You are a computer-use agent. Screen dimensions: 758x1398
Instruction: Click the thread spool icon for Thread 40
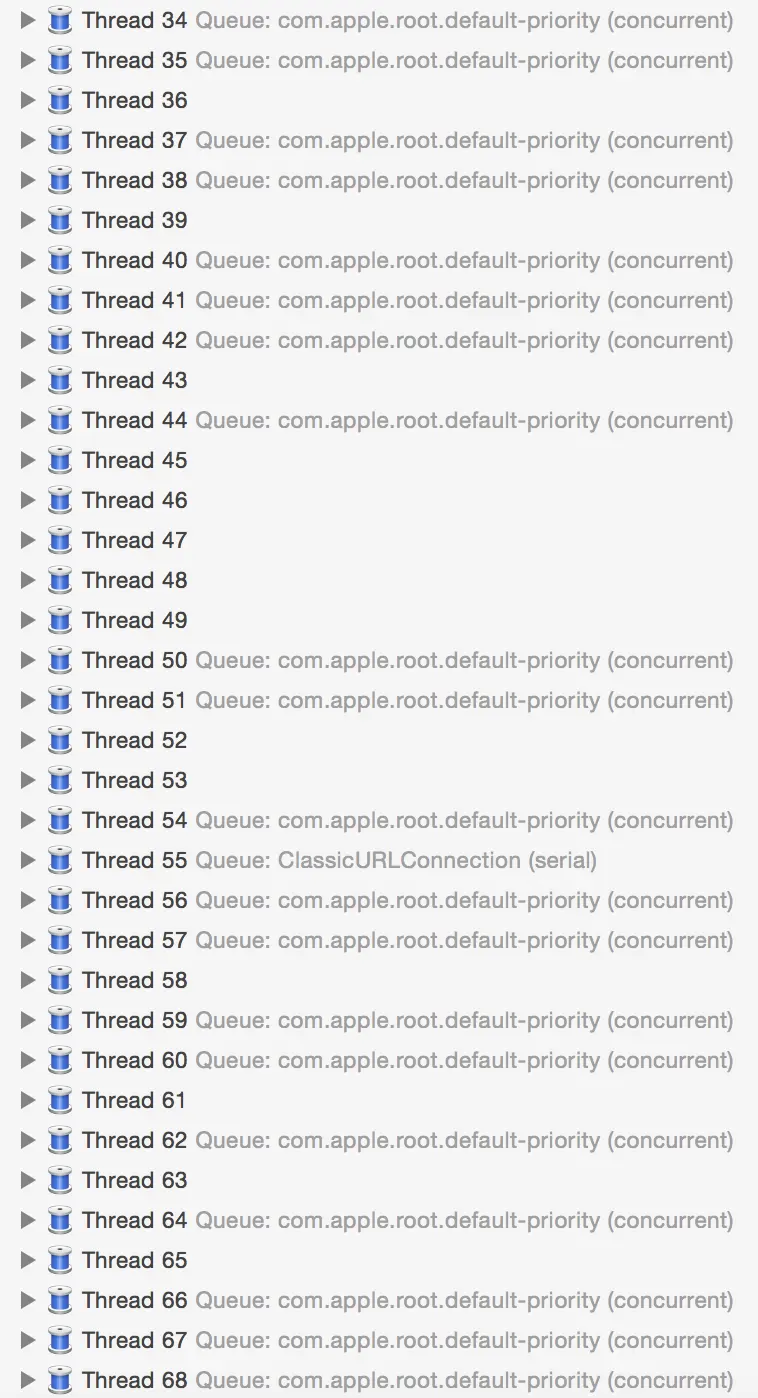tap(60, 260)
